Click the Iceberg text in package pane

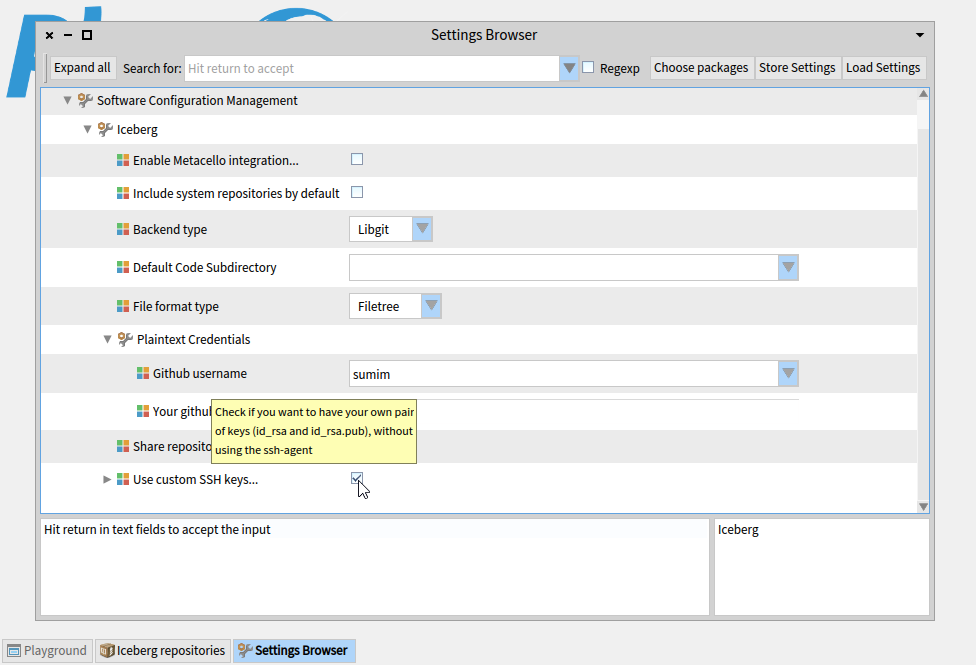tap(738, 530)
